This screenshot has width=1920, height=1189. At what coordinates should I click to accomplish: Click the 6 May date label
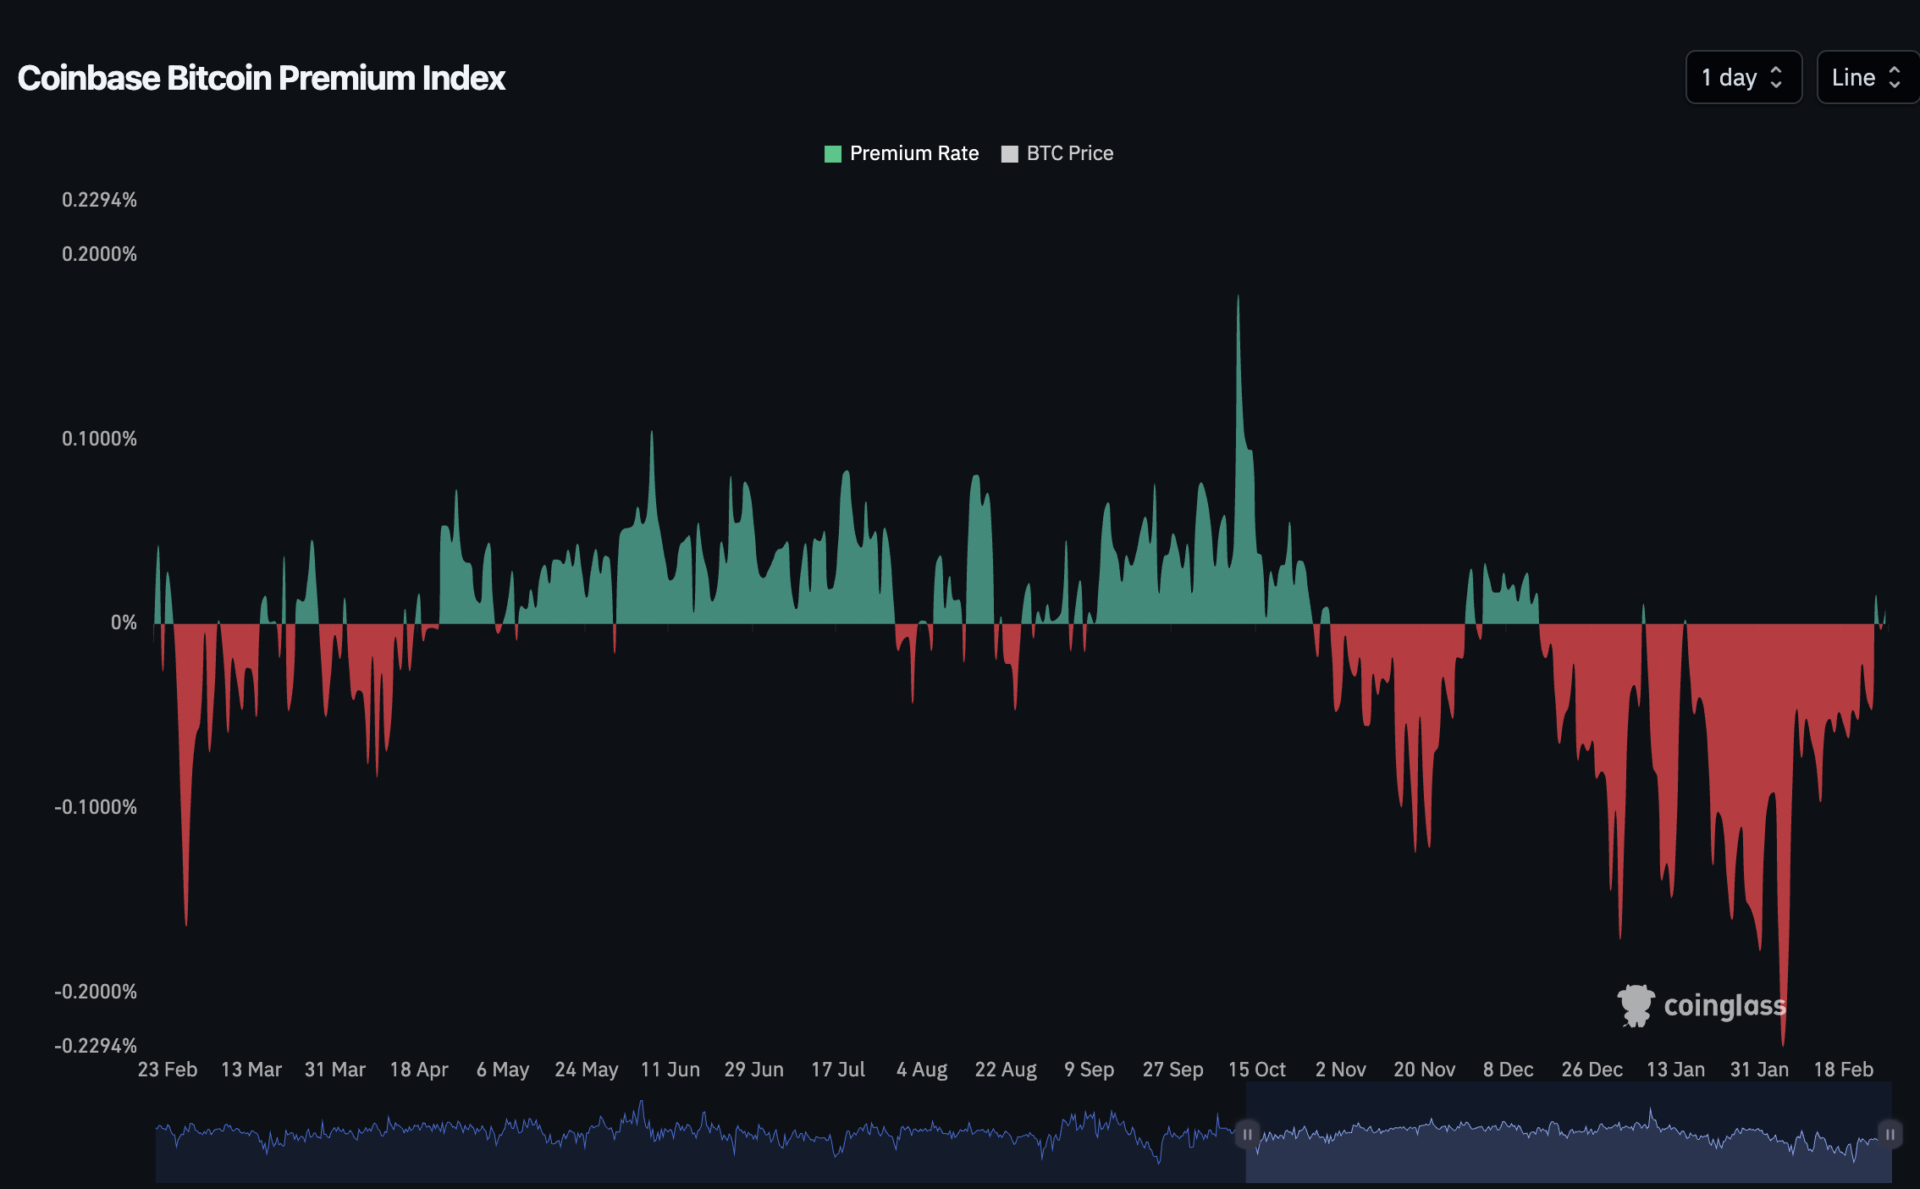point(503,1070)
